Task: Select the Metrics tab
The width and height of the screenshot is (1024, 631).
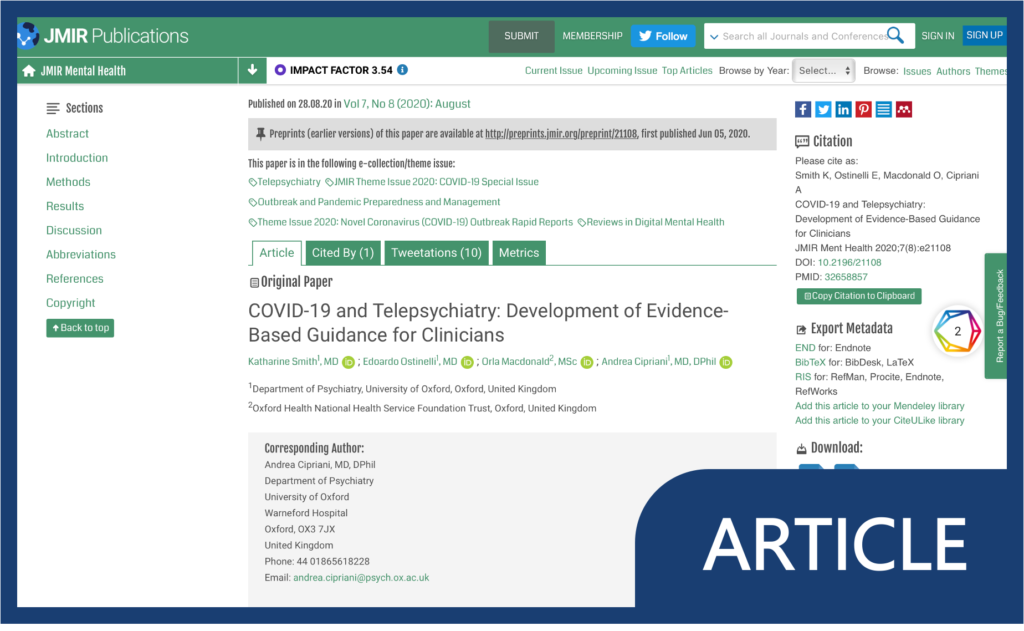Action: coord(518,253)
